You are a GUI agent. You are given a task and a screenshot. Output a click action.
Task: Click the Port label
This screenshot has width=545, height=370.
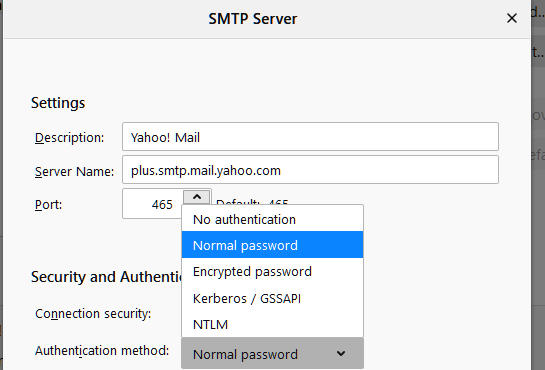pos(48,205)
